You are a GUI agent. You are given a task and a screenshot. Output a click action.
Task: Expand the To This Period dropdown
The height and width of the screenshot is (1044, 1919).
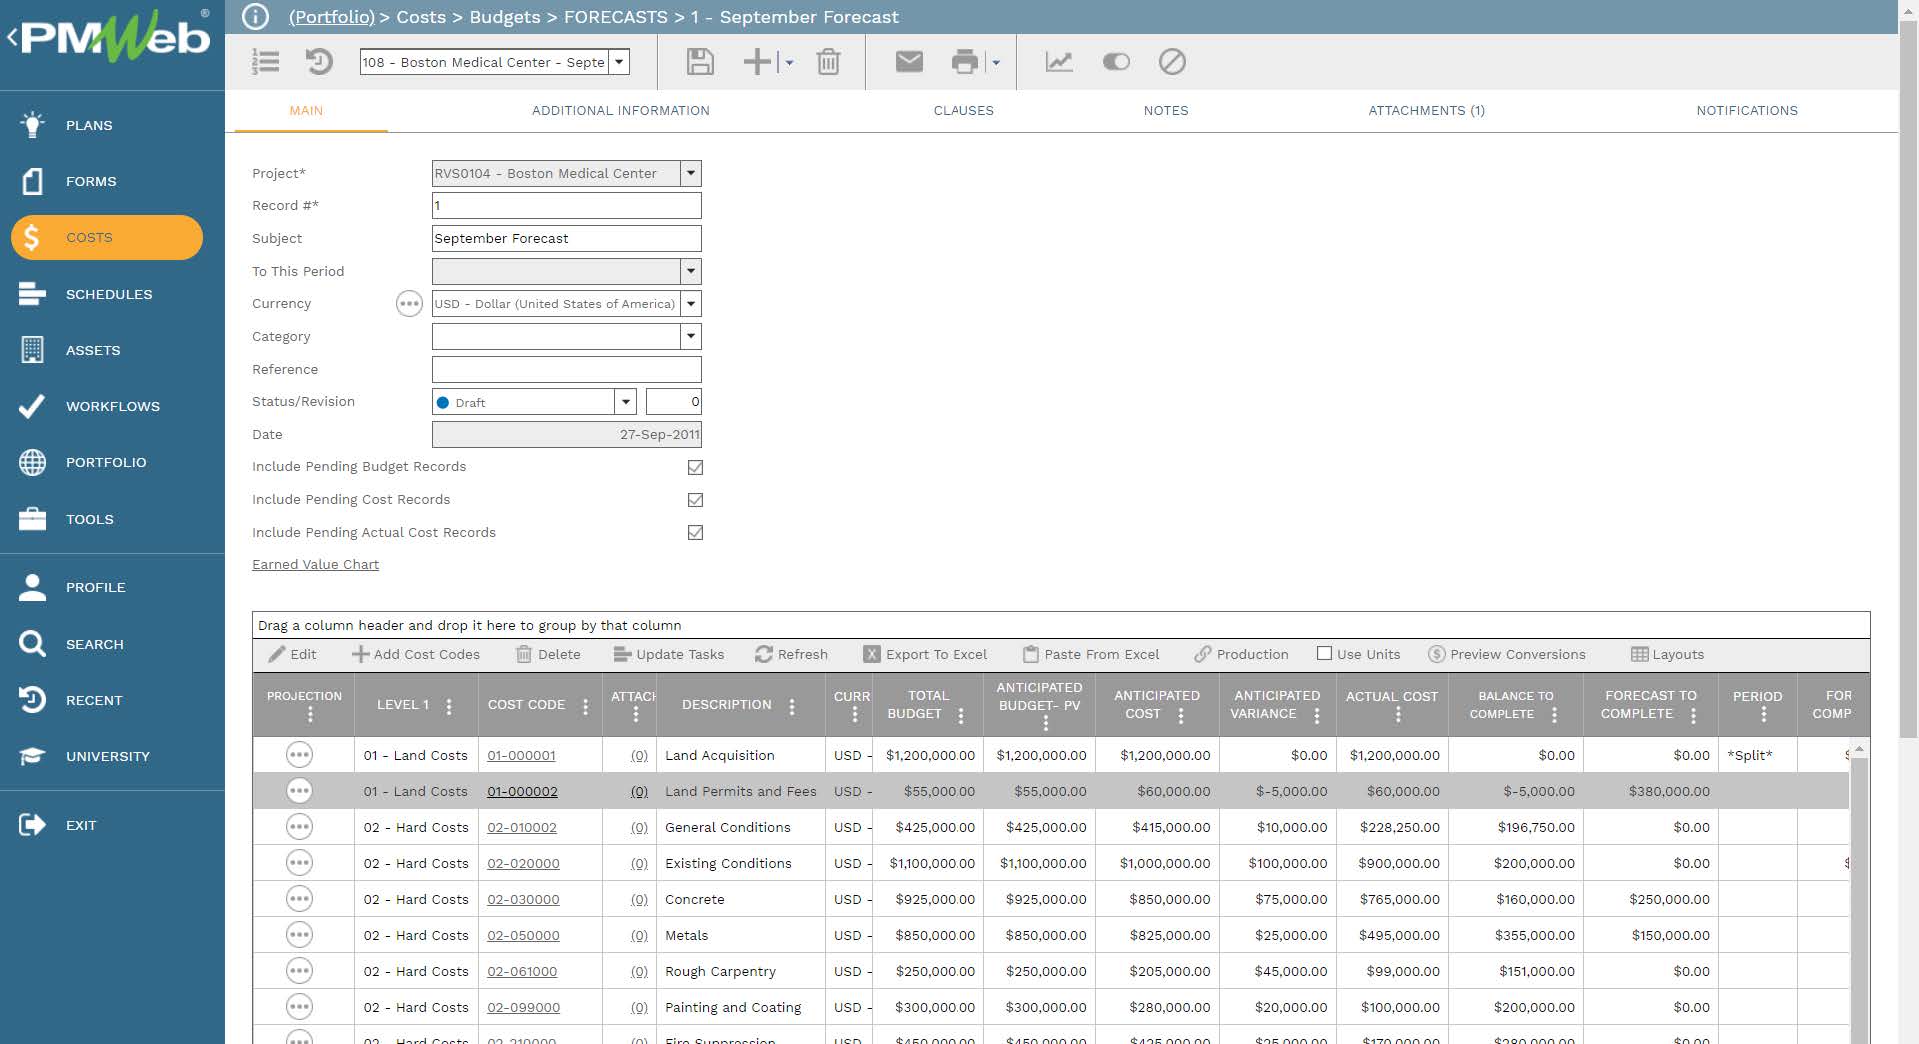tap(691, 271)
